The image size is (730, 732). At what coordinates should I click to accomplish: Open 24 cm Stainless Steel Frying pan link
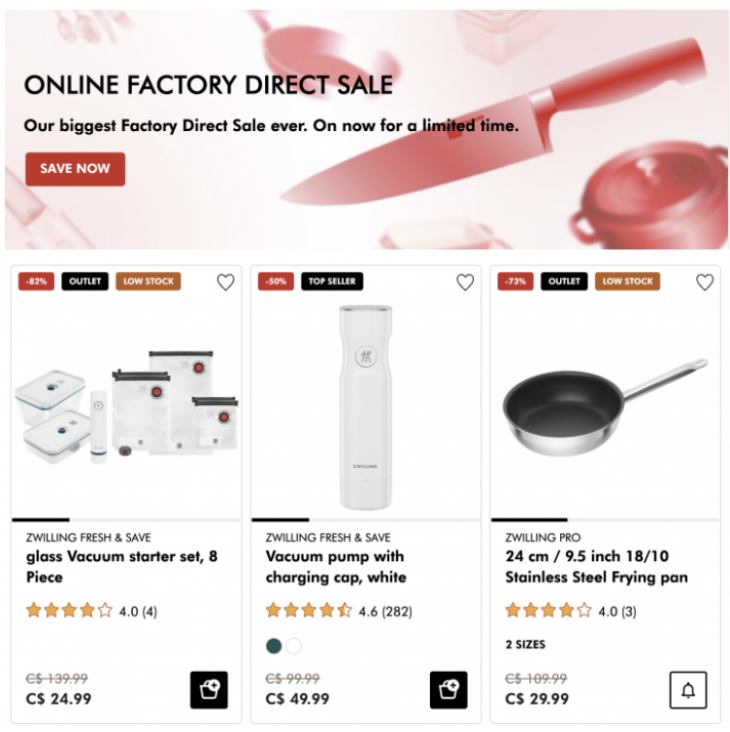pyautogui.click(x=597, y=567)
